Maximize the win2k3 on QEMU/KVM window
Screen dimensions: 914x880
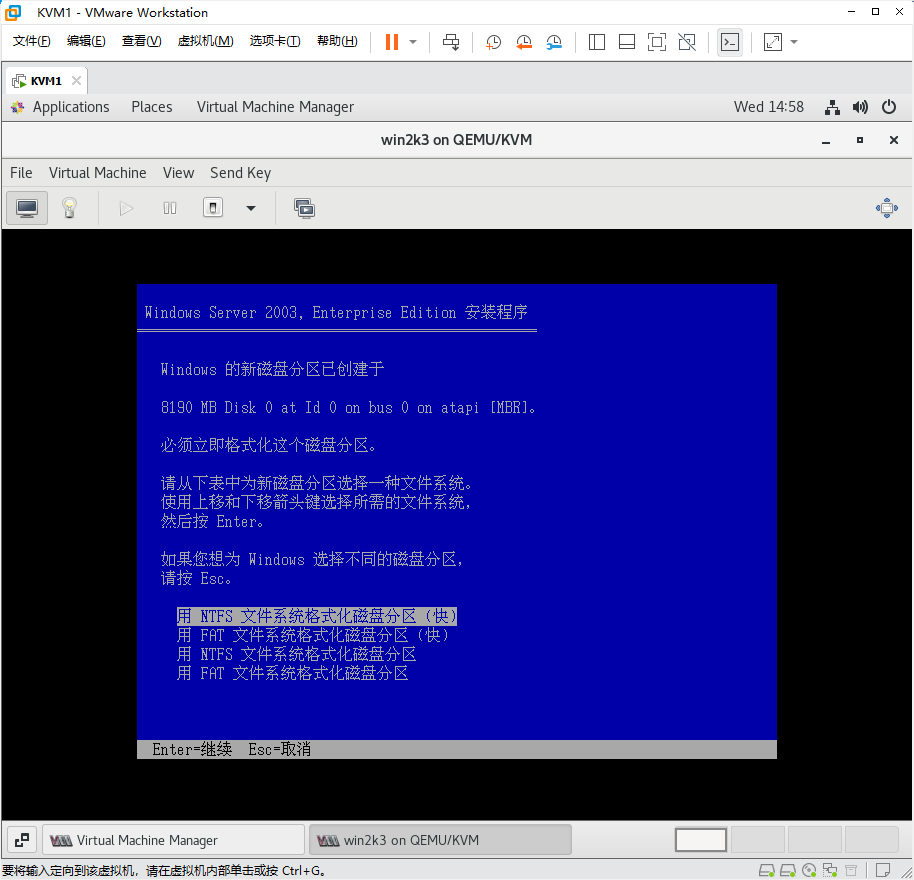pos(860,140)
